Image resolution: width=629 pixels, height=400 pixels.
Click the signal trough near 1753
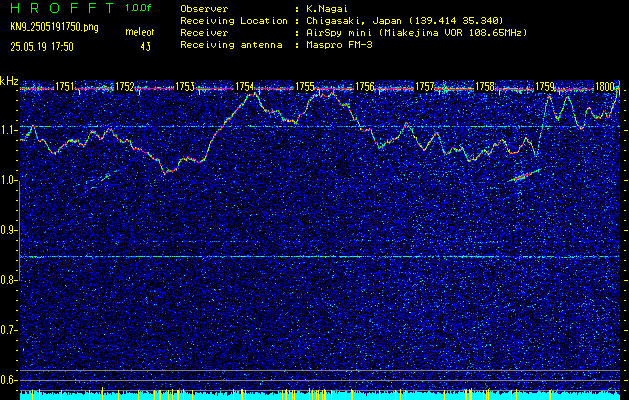[165, 173]
